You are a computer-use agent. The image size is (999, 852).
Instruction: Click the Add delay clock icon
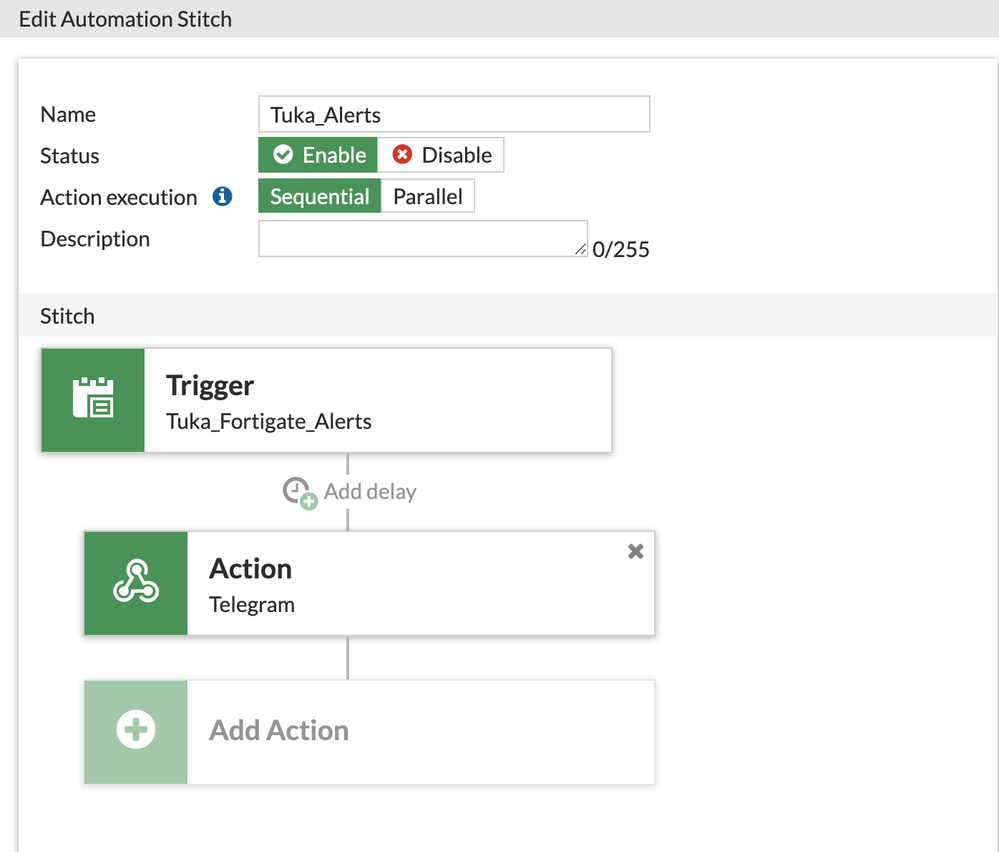click(x=299, y=492)
